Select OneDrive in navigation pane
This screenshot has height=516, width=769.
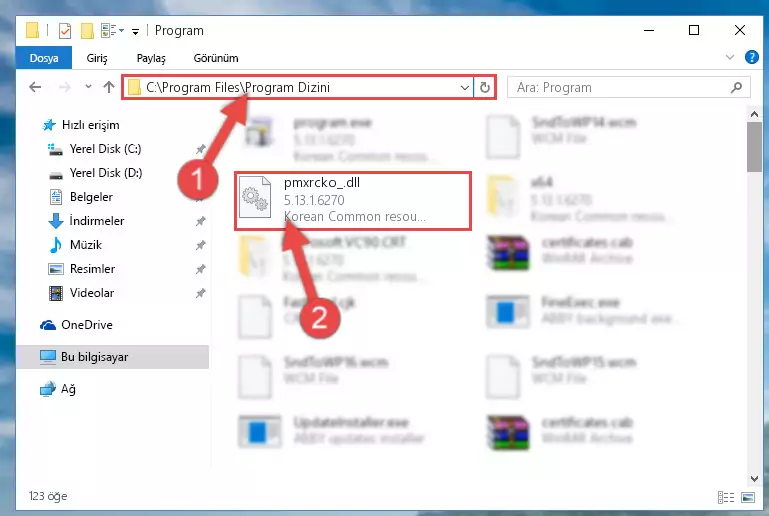pos(87,325)
